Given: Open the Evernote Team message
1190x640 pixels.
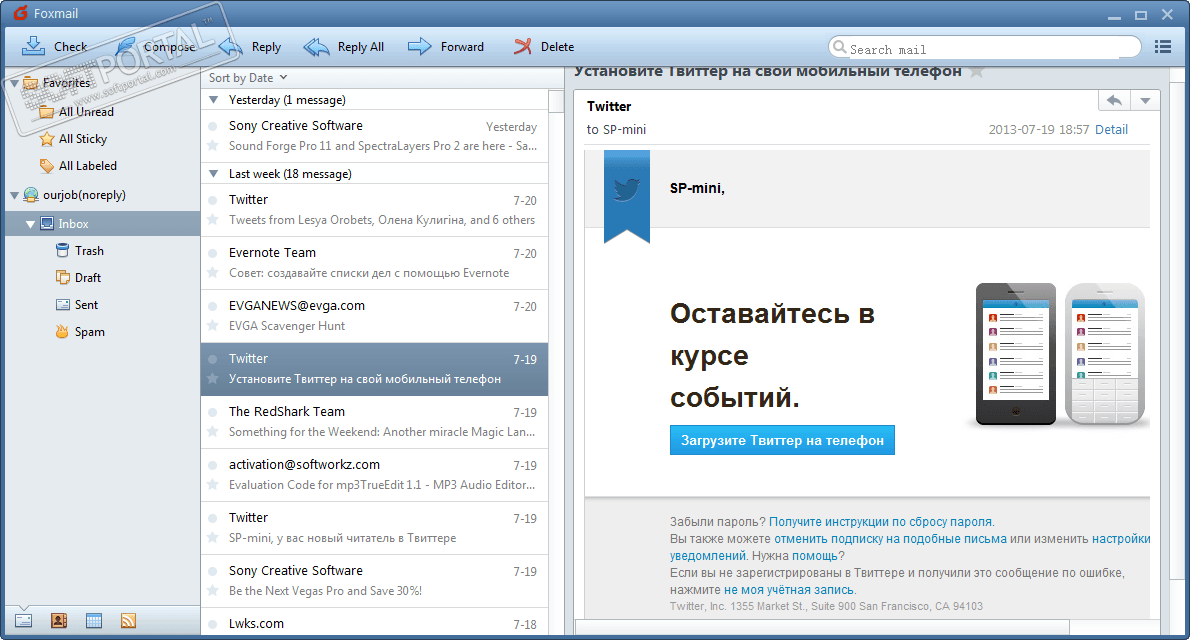Looking at the screenshot, I should click(x=374, y=263).
